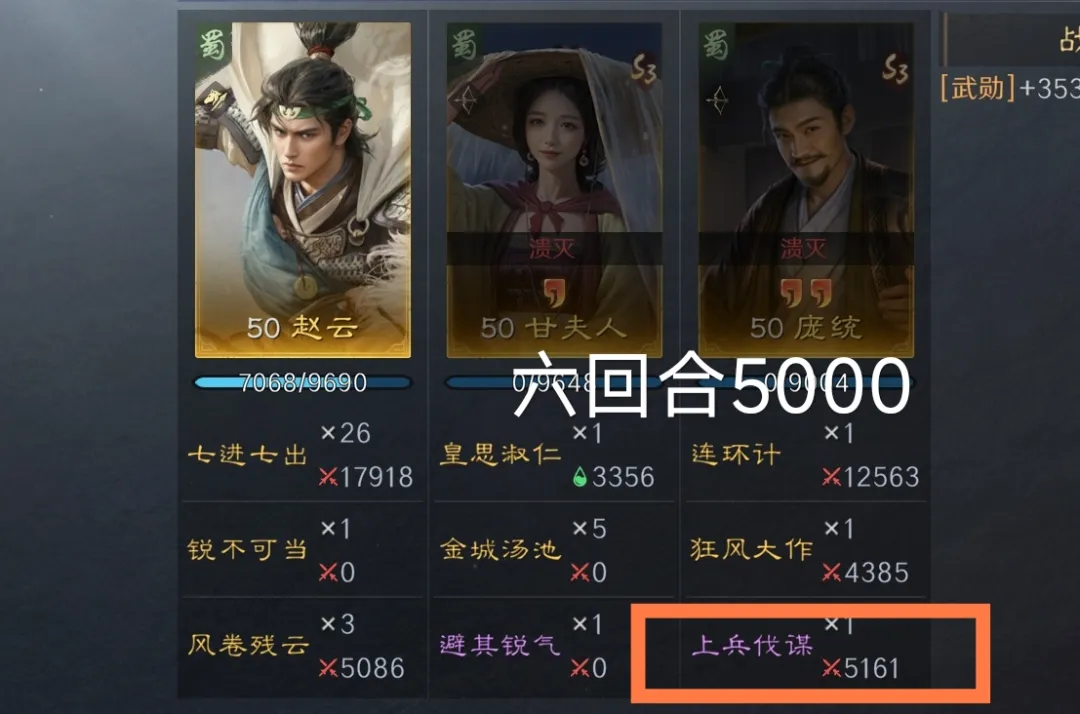
Task: Tap the 蜀 faction badge on 甘夫人 card
Action: 464,45
